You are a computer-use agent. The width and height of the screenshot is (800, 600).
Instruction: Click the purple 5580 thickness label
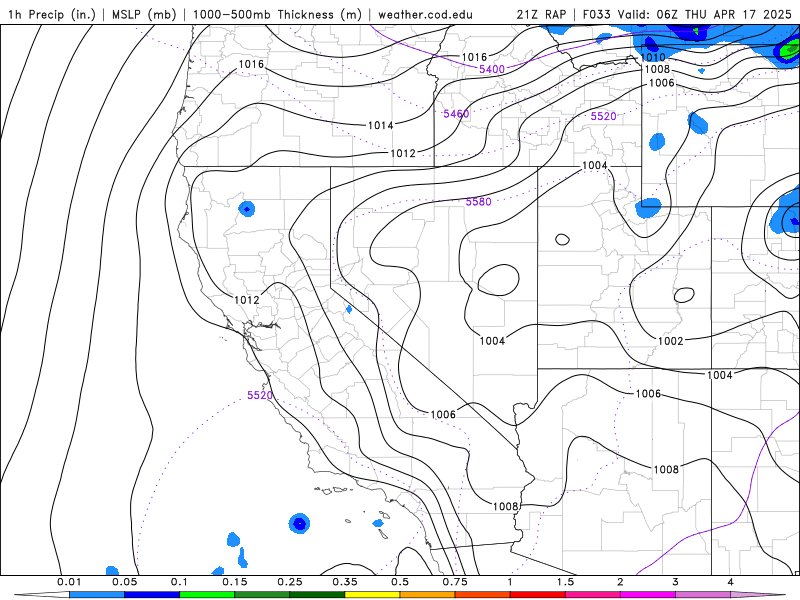(x=479, y=202)
